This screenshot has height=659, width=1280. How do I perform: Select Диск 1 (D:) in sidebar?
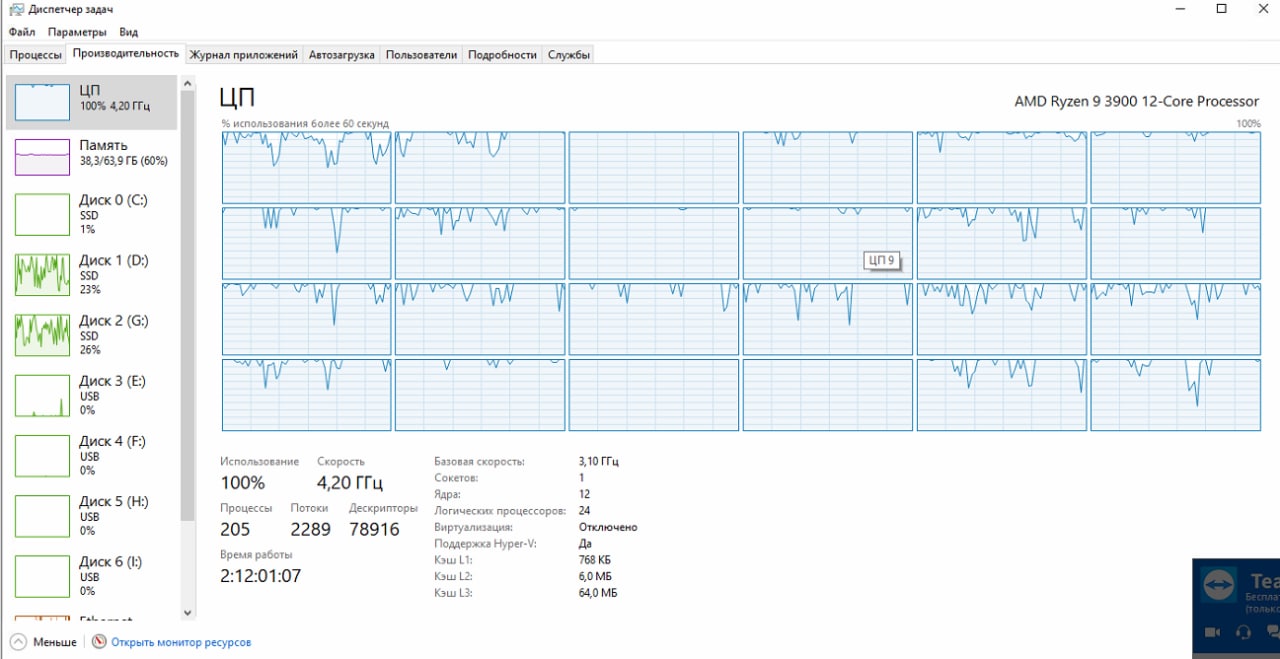click(92, 274)
